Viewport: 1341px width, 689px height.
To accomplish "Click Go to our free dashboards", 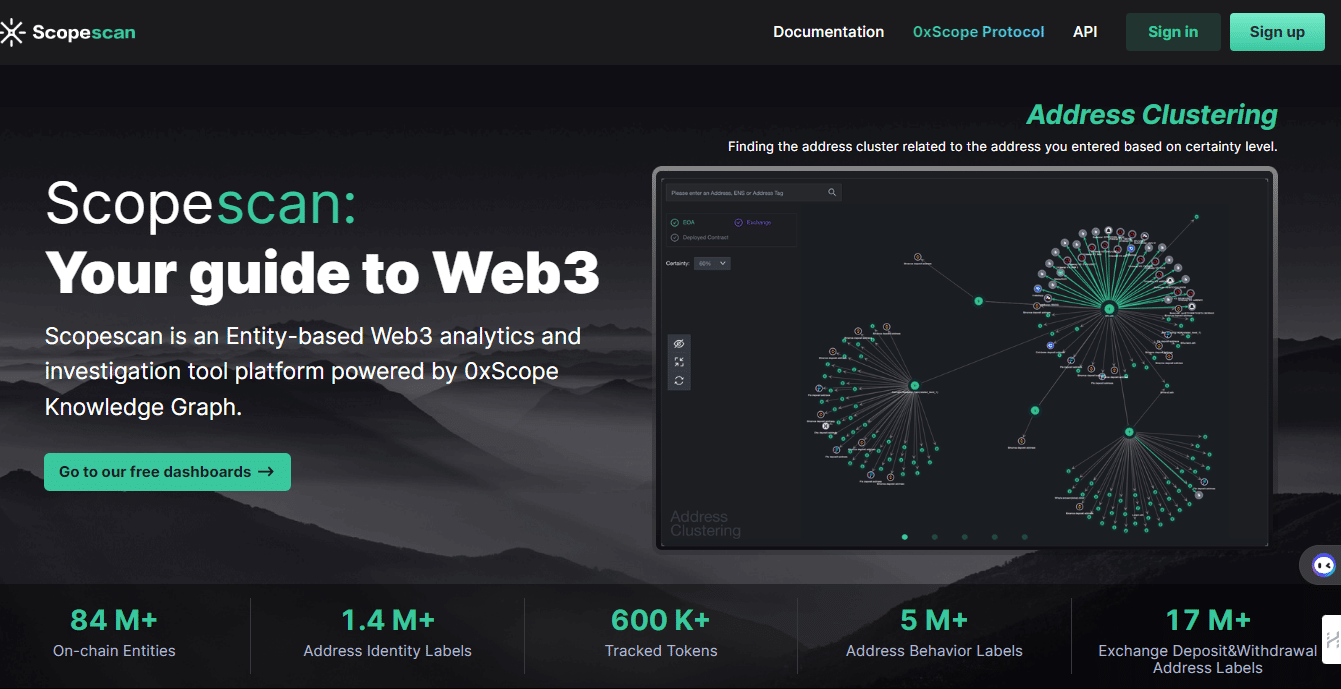I will (167, 472).
